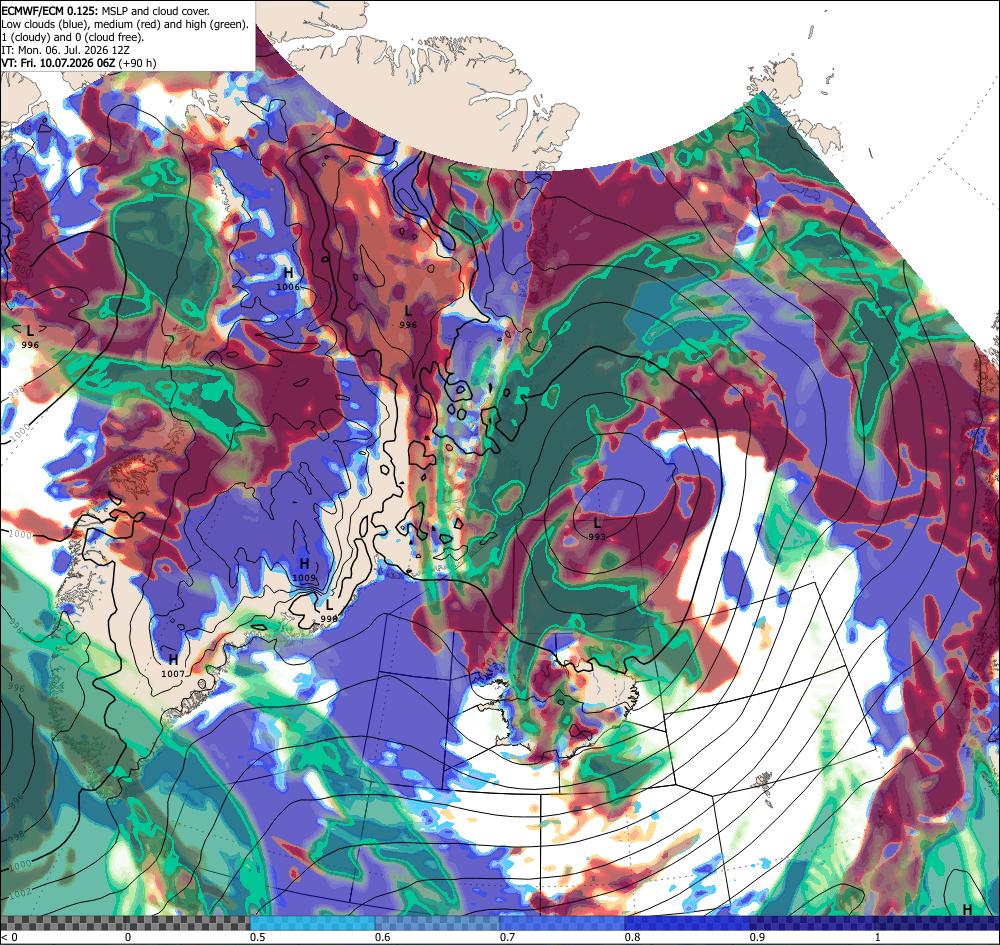Click the '1 (cloudy) and 0 (cloud free).' line
The height and width of the screenshot is (945, 1000).
(x=73, y=37)
